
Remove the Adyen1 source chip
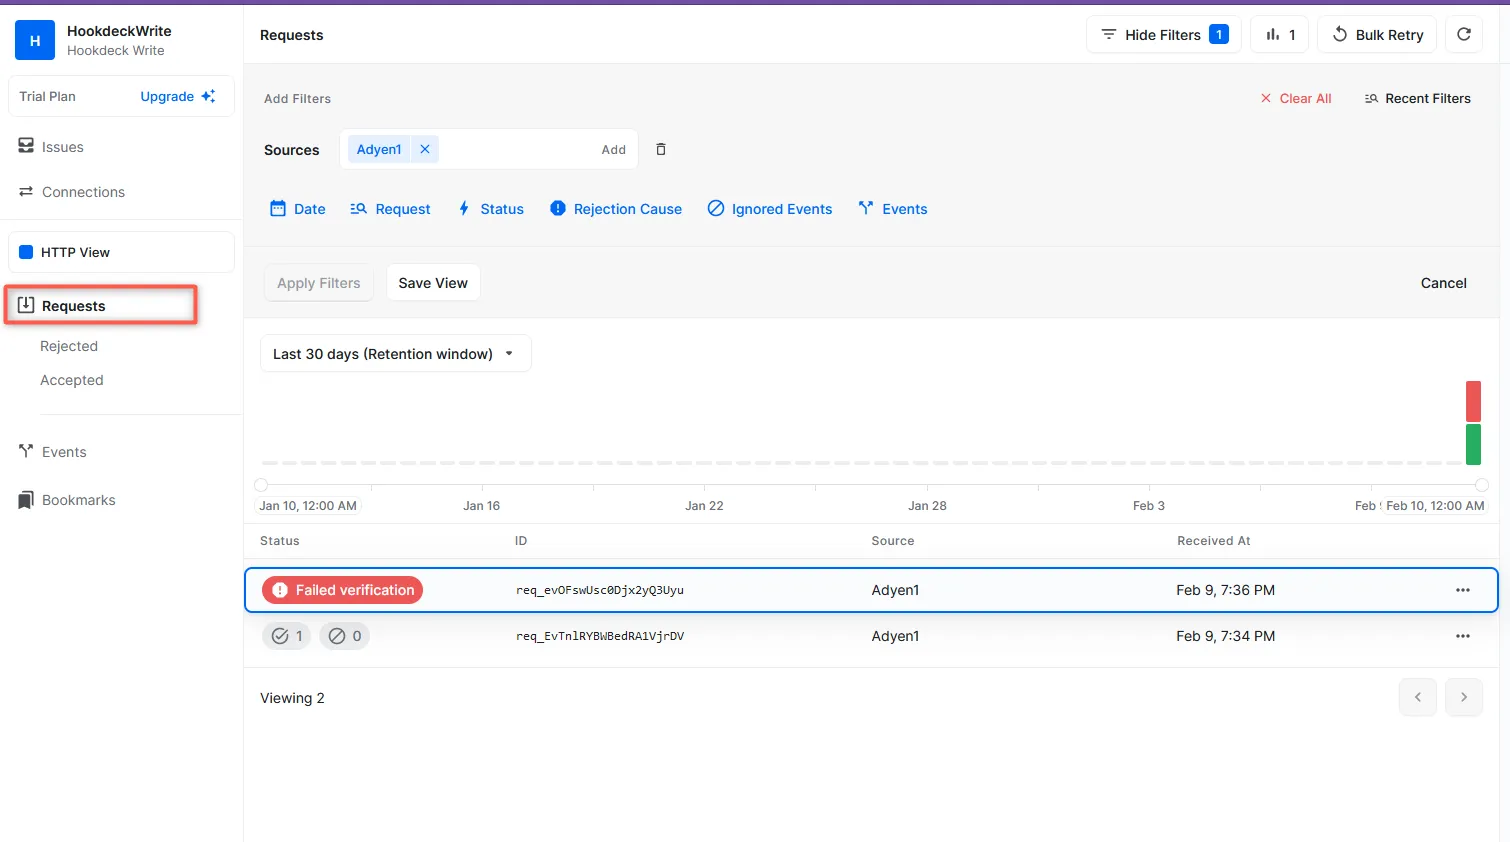[425, 149]
